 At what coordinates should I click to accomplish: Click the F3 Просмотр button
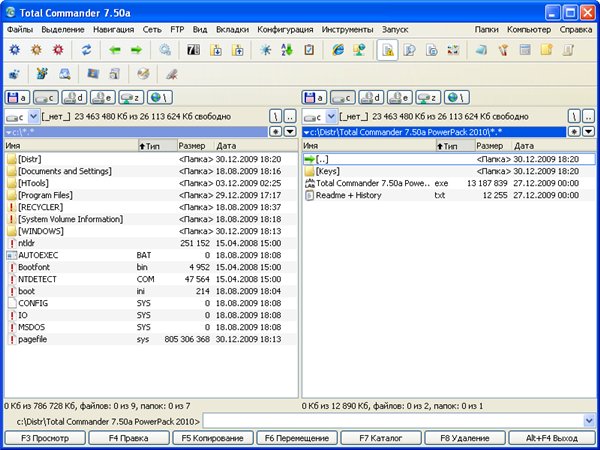tap(45, 438)
